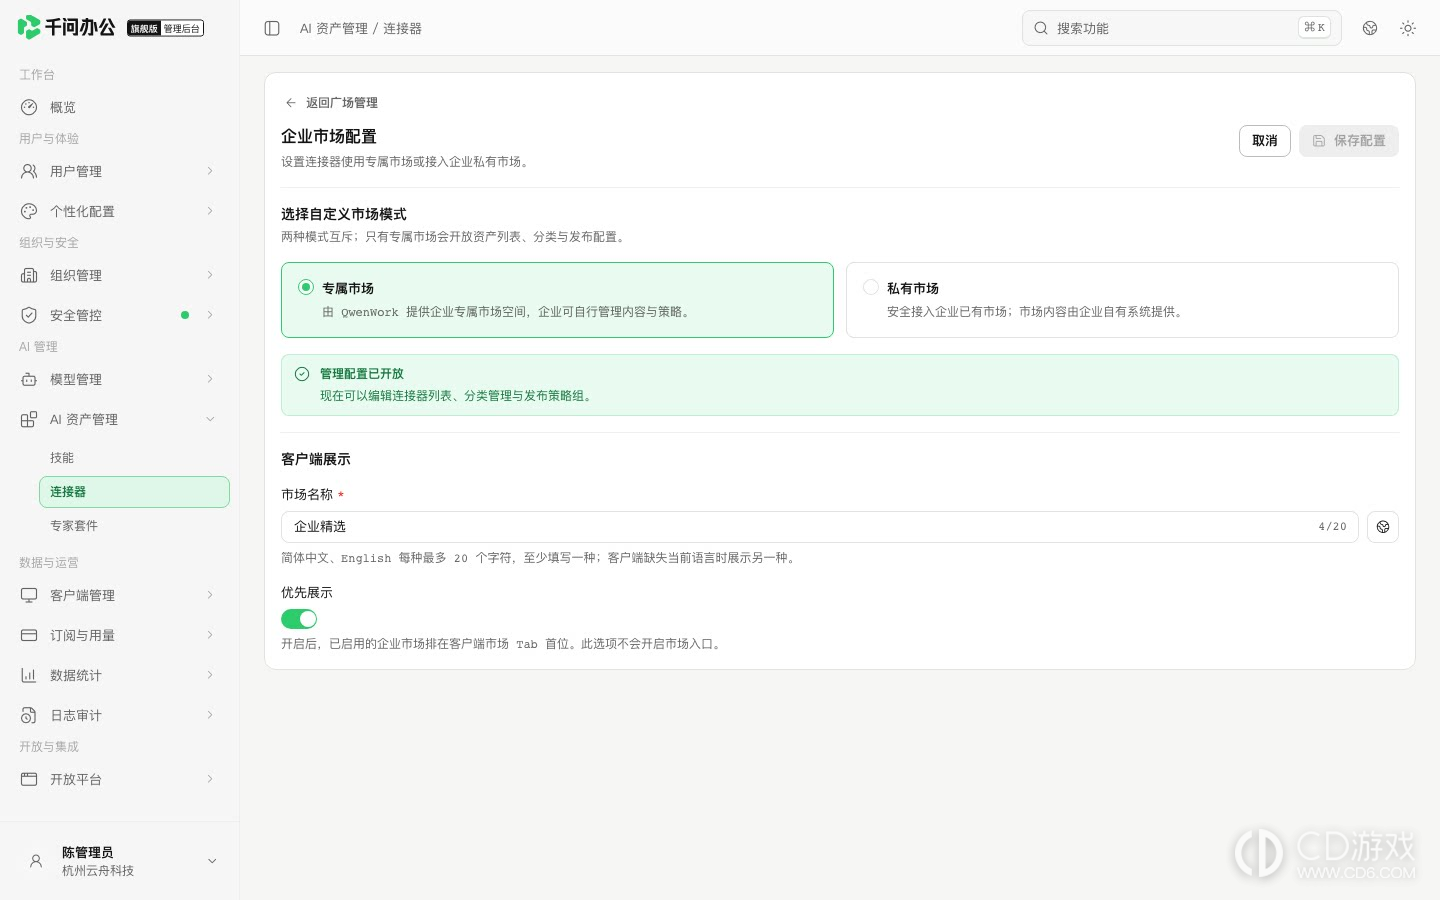Click the 个性化配置 palette icon
Image resolution: width=1440 pixels, height=900 pixels.
29,211
